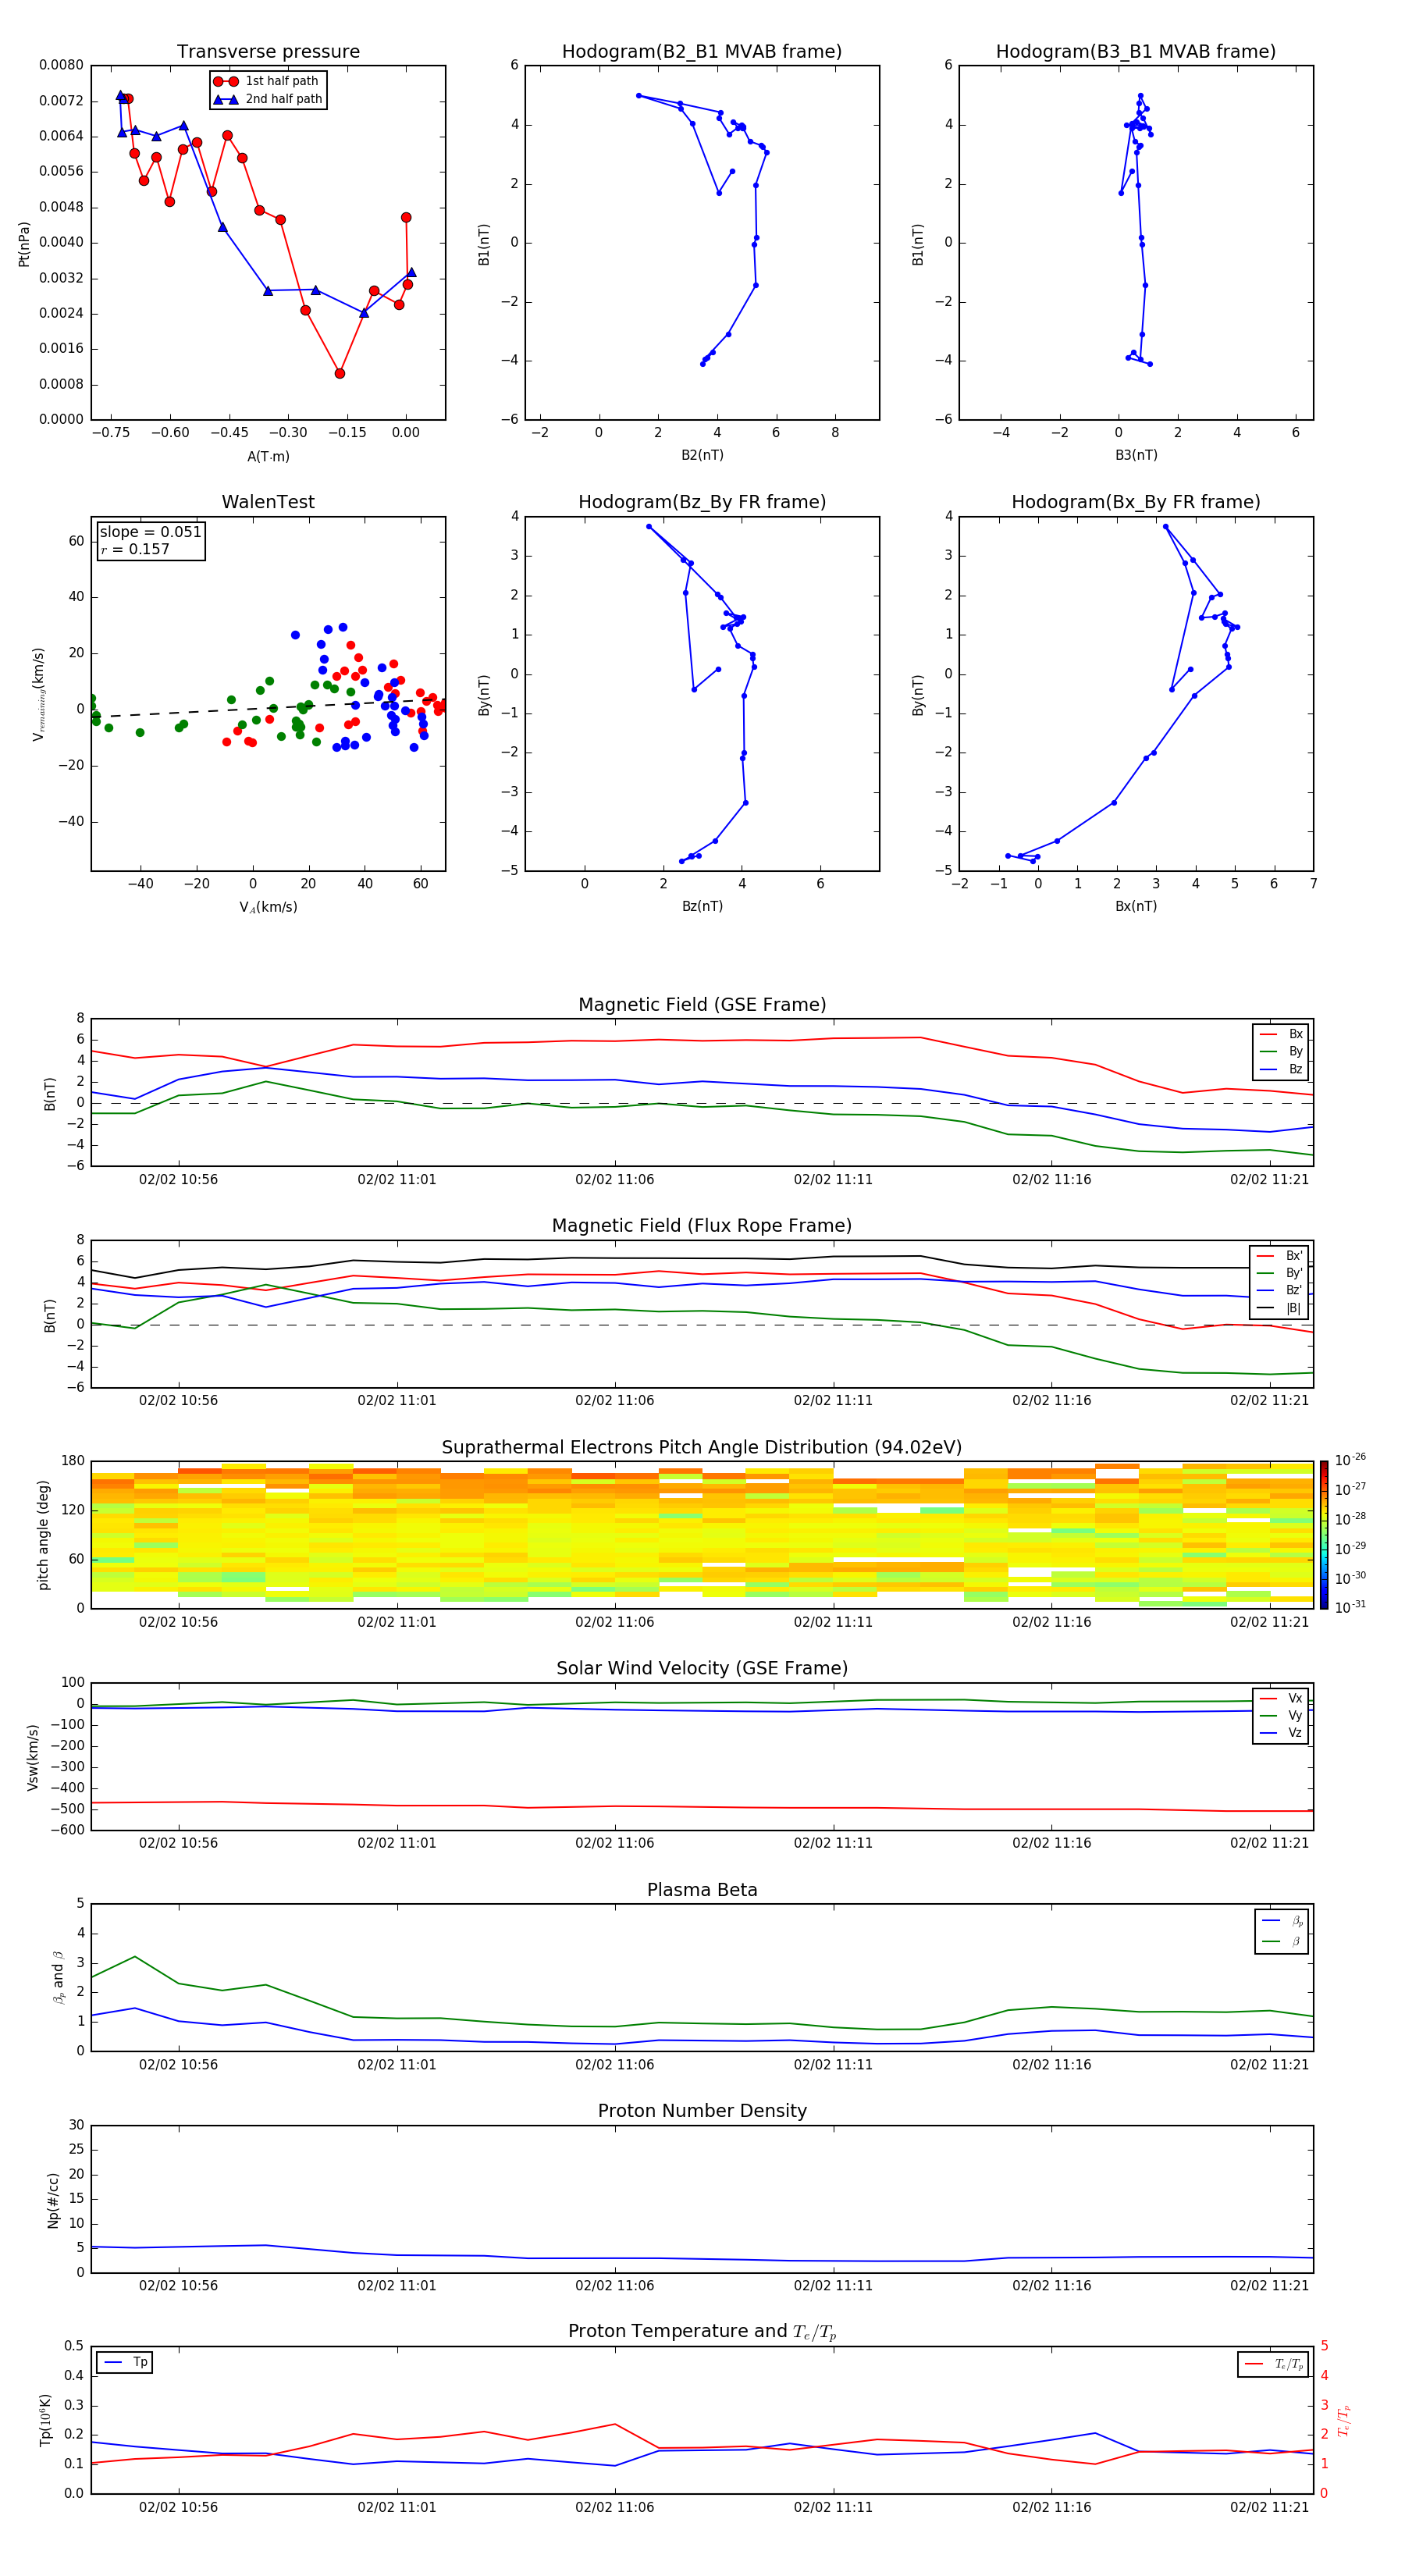Click the "Tp(10⁶K)" y-axis label
The width and height of the screenshot is (1405, 2576).
[x=45, y=2421]
